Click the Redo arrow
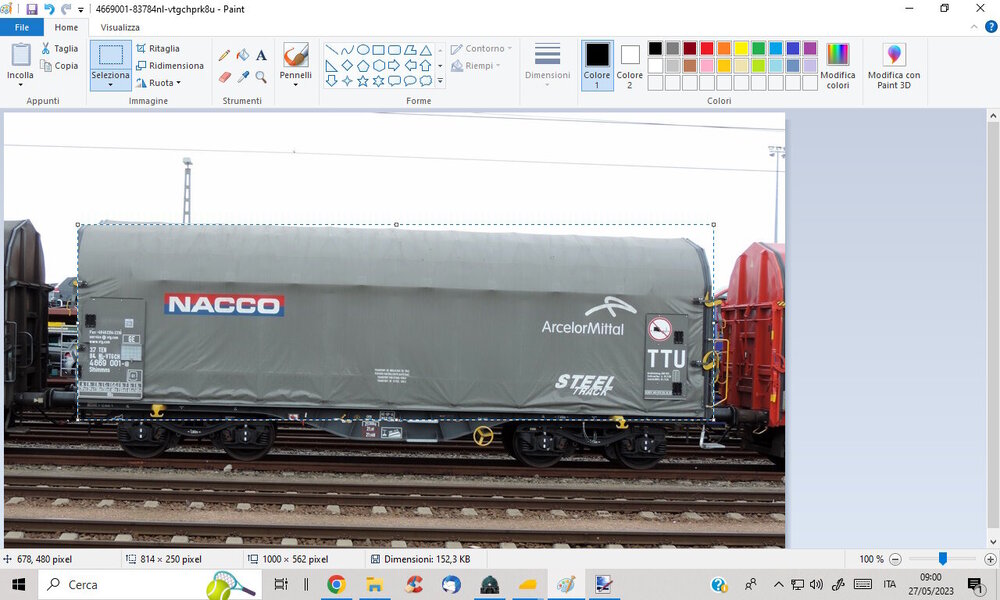 [x=66, y=9]
